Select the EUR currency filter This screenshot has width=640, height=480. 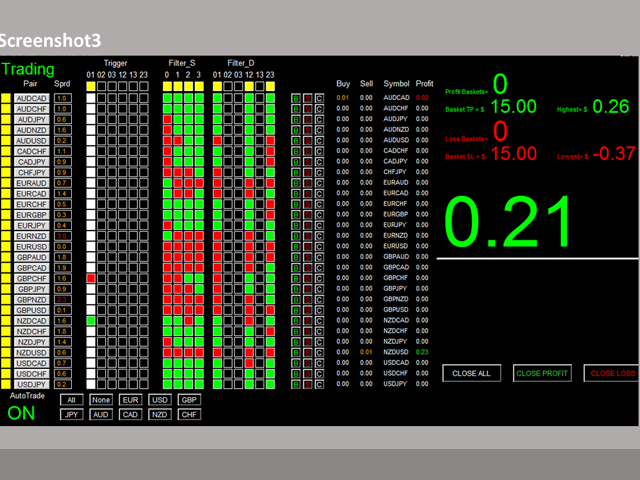tap(130, 399)
